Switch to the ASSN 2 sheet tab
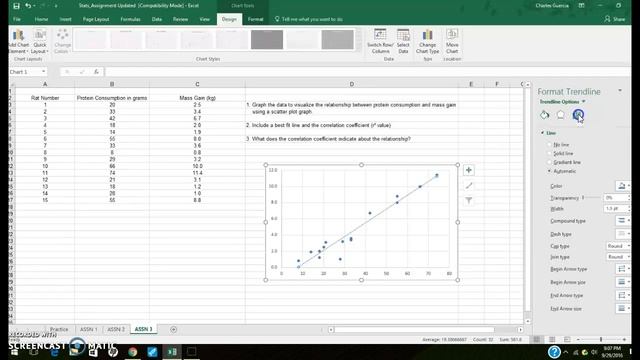Viewport: 640px width, 360px height. point(116,329)
